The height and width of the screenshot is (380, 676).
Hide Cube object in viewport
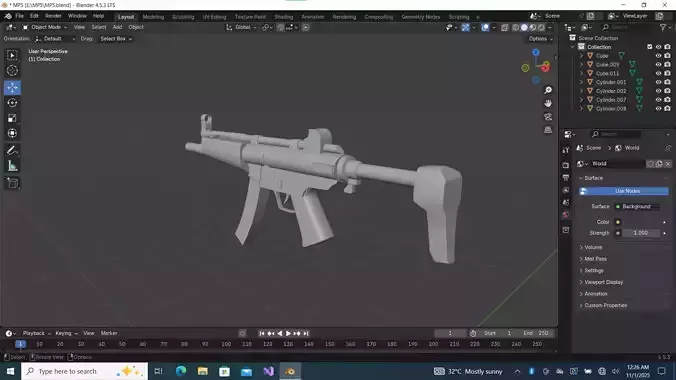click(x=658, y=56)
